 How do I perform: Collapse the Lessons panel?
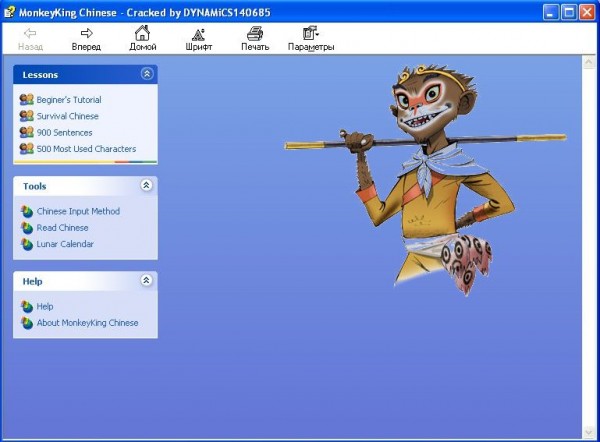coord(147,73)
